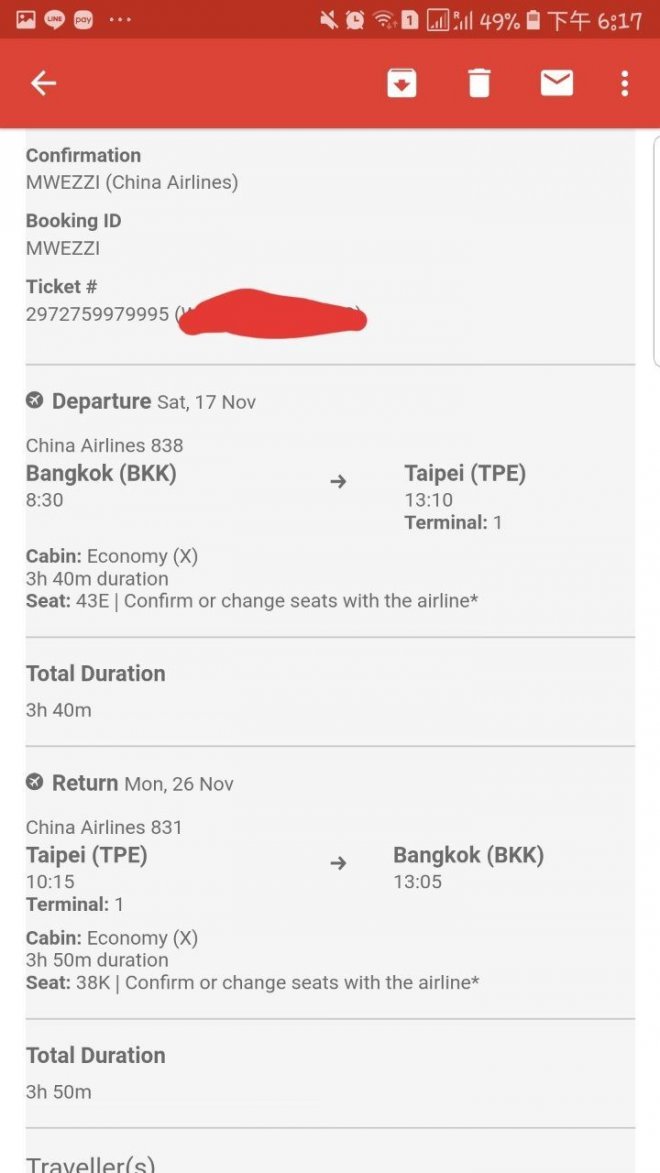Tap the MWEZZI Booking ID value

63,248
